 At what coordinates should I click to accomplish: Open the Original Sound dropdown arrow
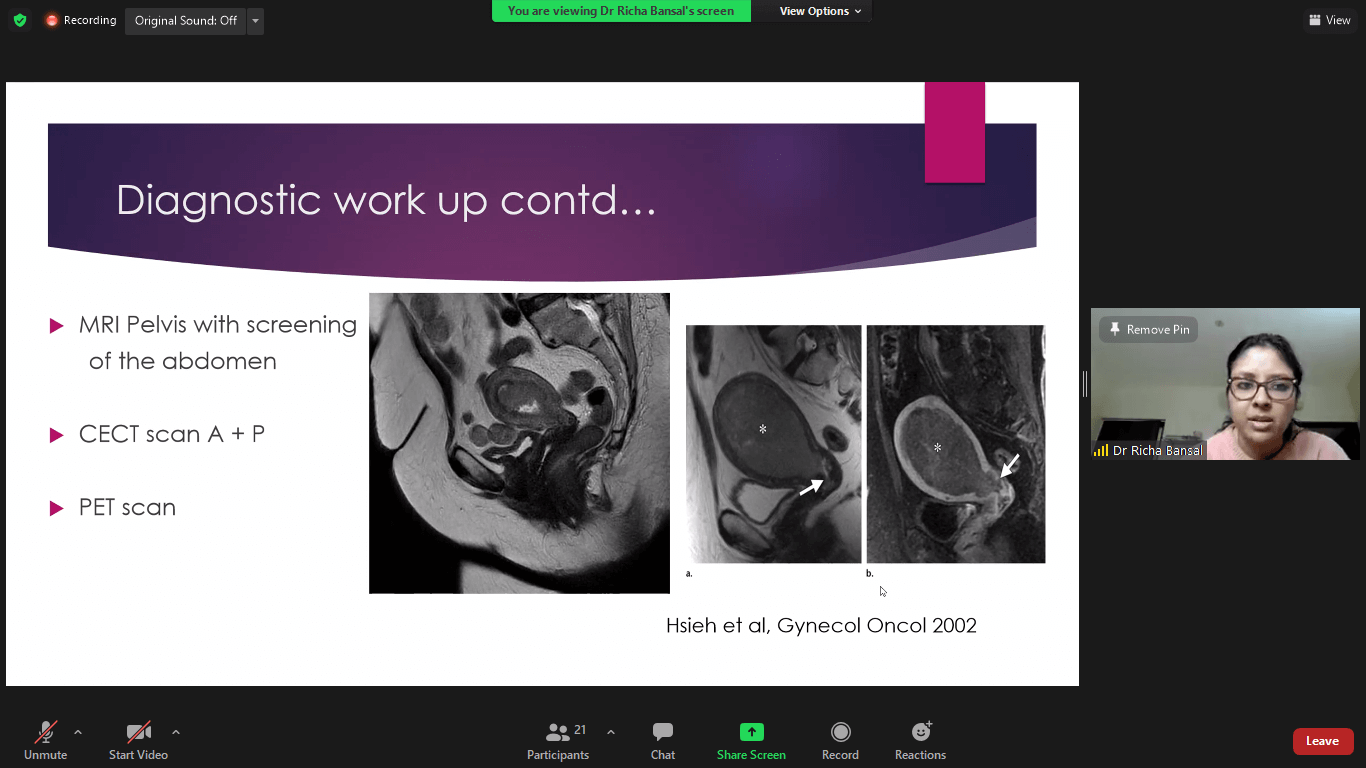[255, 21]
